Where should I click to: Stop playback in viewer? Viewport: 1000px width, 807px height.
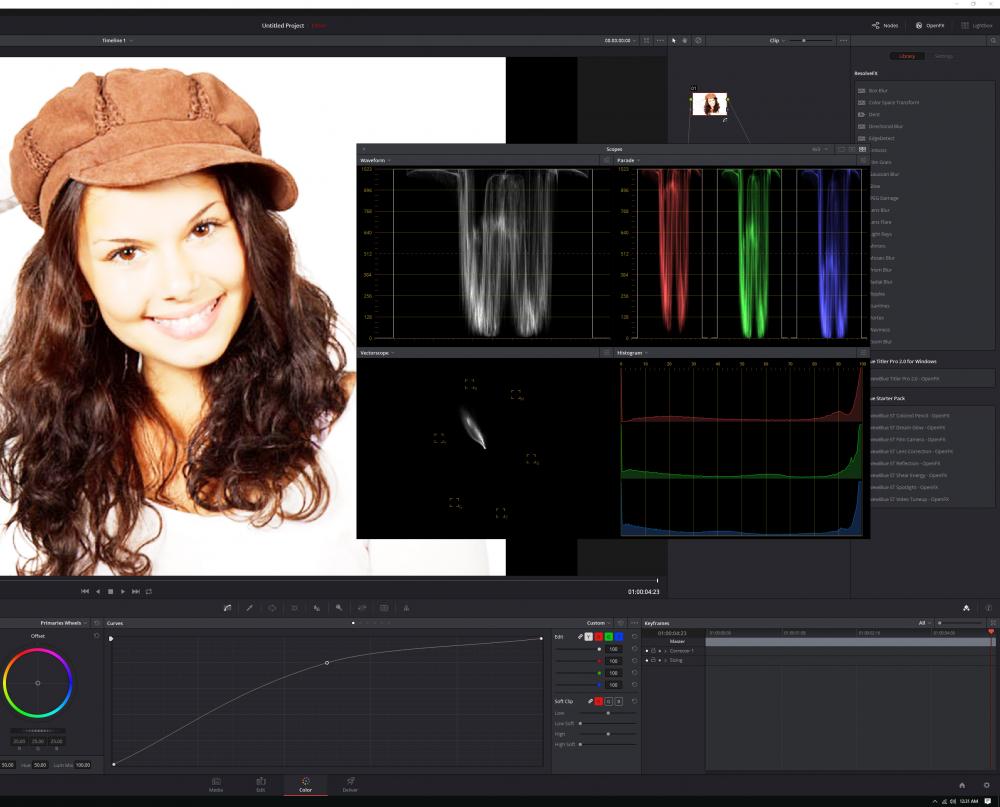[110, 591]
